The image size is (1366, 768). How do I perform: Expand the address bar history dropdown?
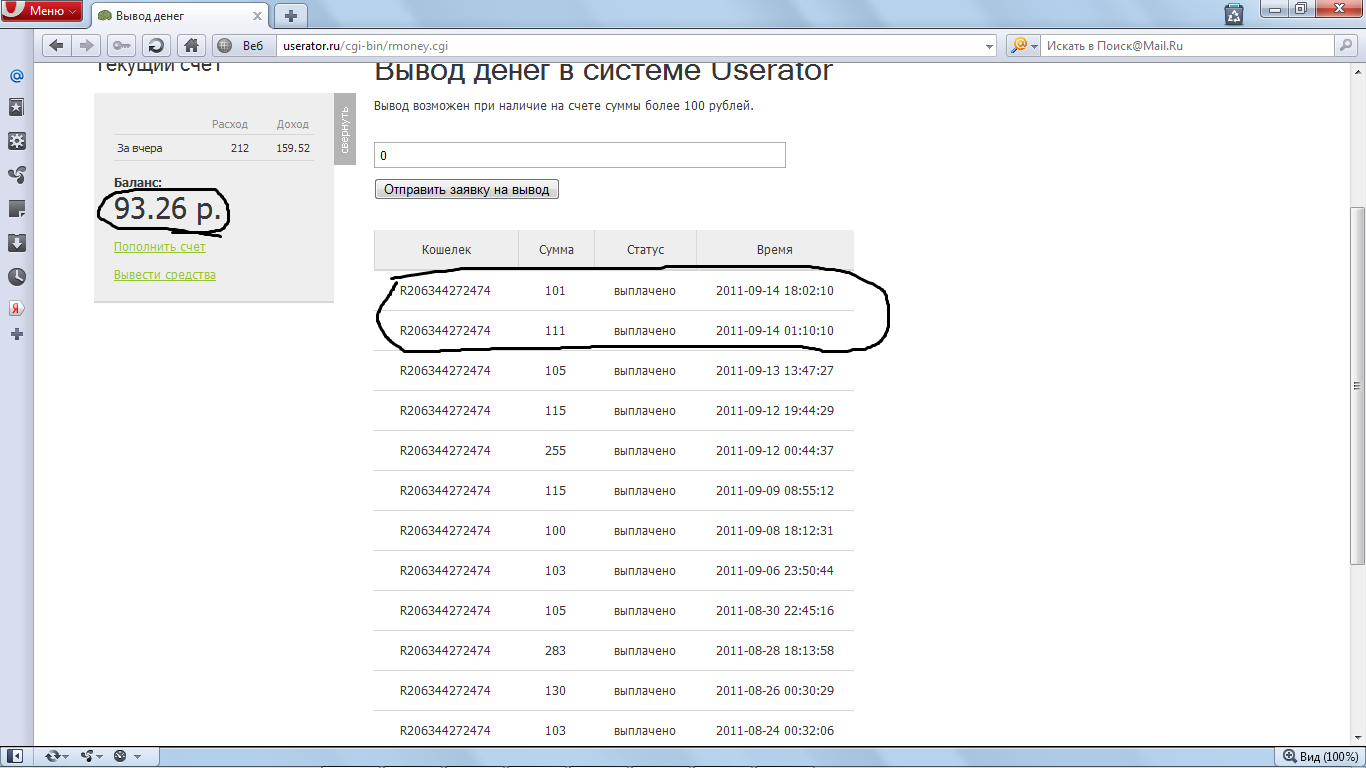[x=990, y=45]
